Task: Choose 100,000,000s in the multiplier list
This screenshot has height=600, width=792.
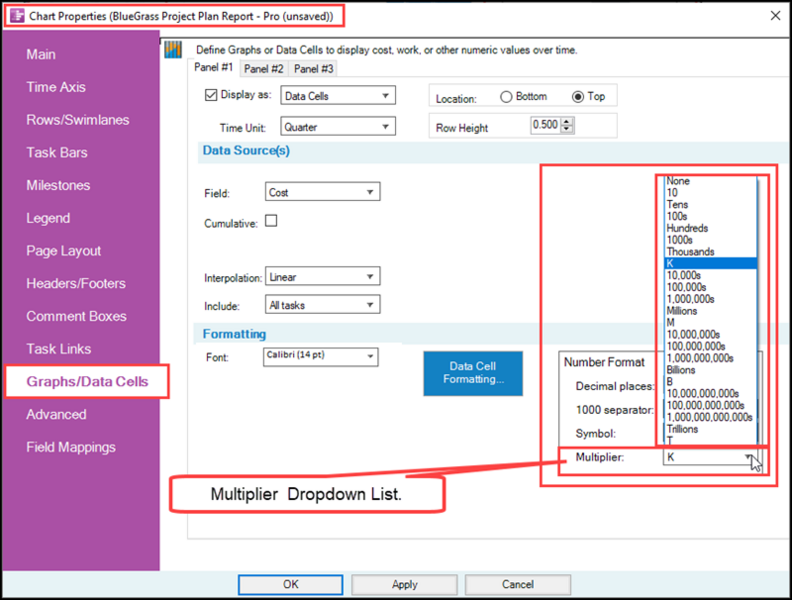Action: coord(710,346)
